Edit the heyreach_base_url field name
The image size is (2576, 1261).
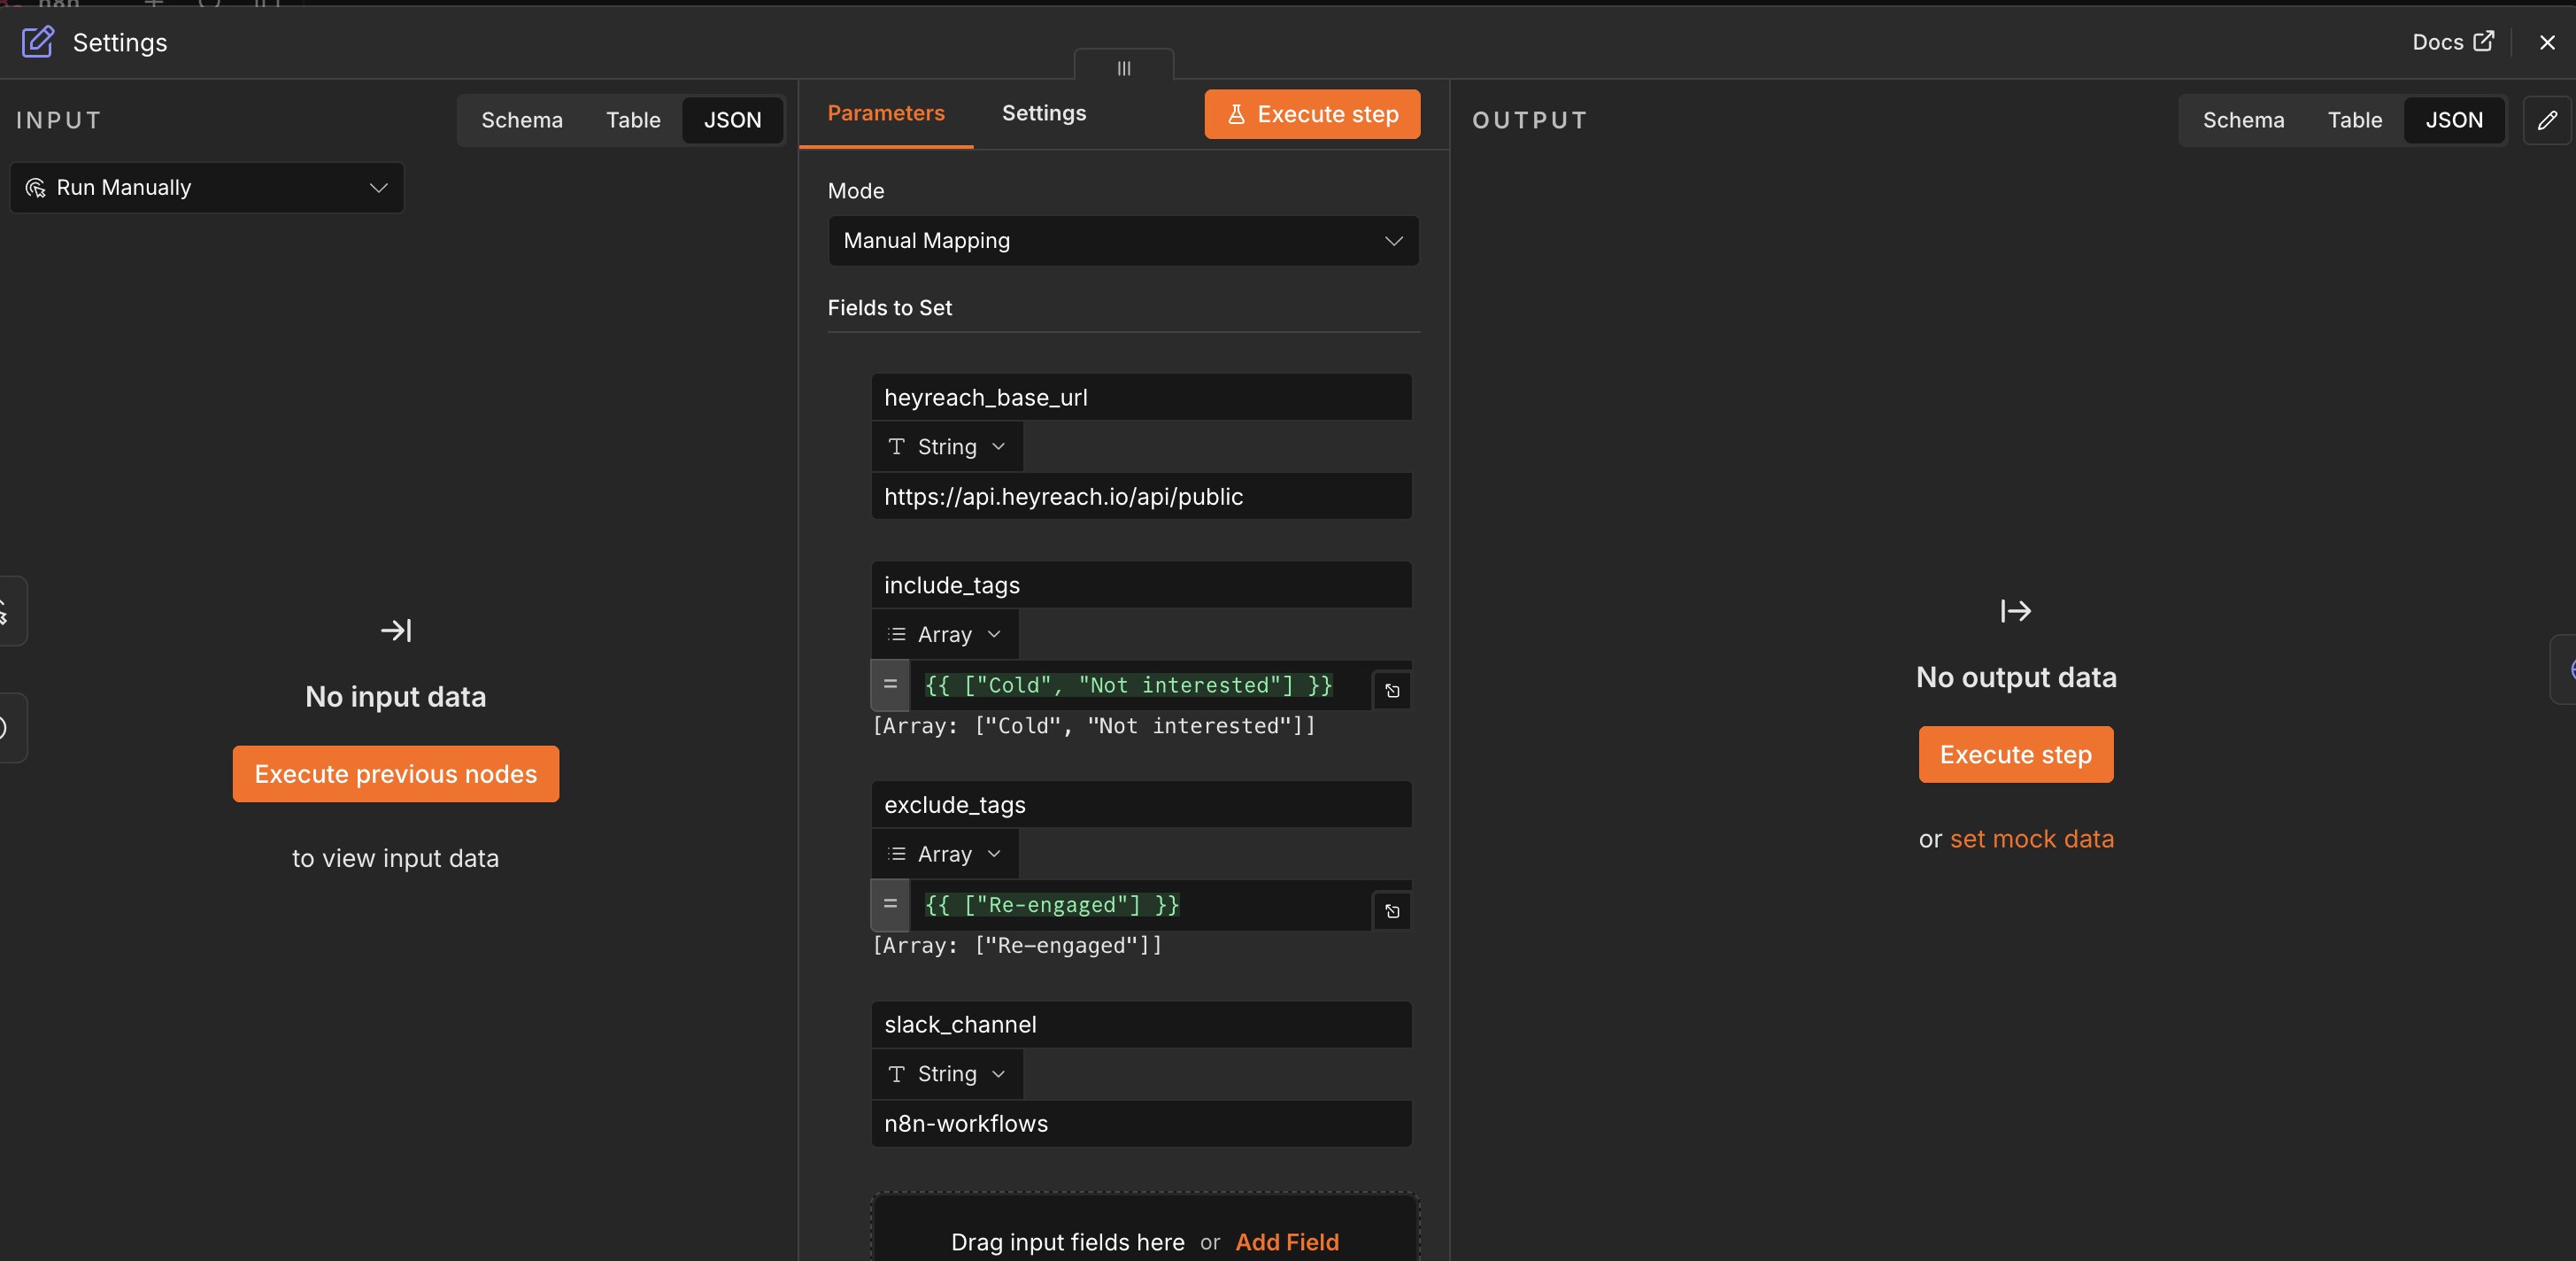[x=1141, y=397]
